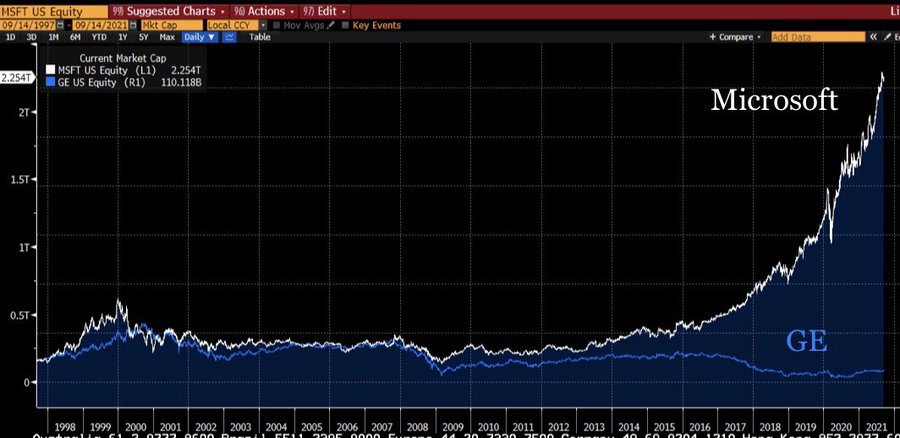The width and height of the screenshot is (900, 438).
Task: Select the YTD time range
Action: pos(98,36)
